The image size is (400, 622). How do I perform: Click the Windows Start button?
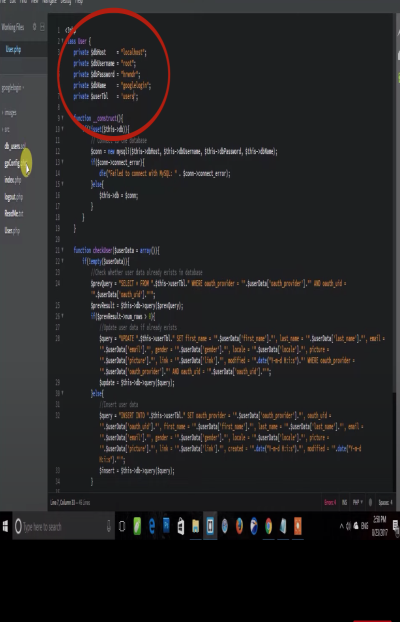coord(6,526)
